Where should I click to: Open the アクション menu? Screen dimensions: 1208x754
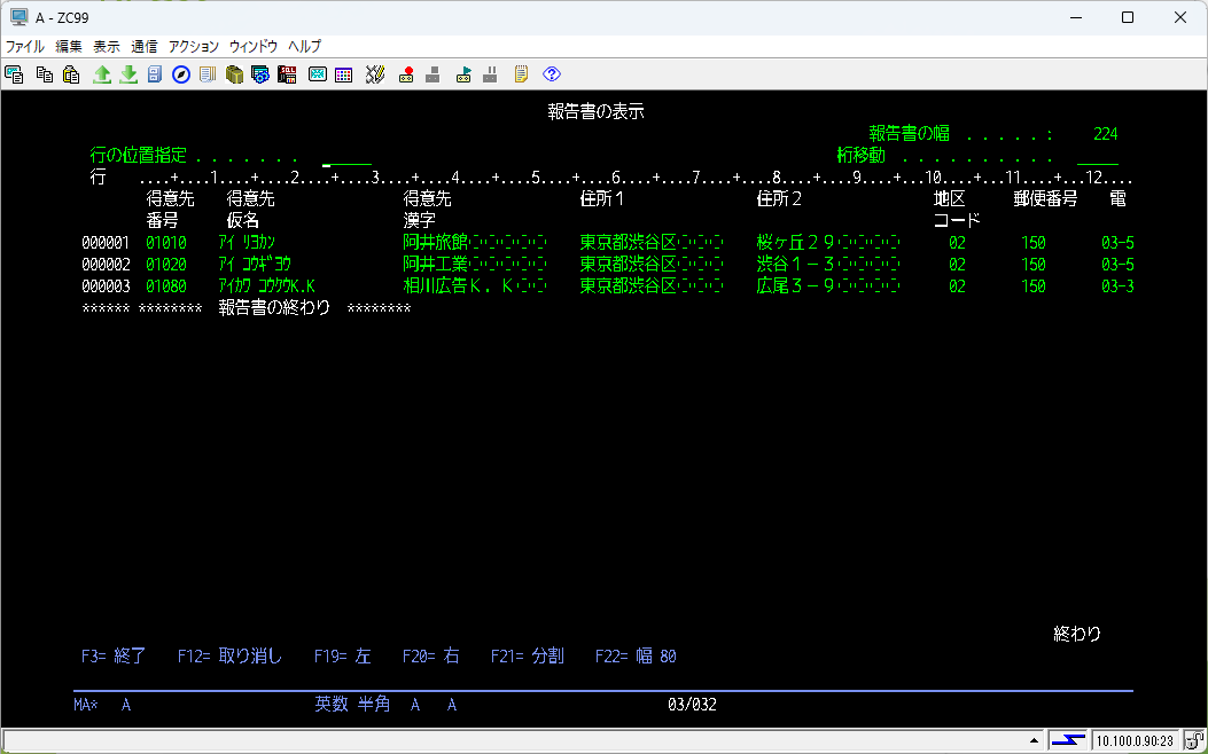(194, 46)
